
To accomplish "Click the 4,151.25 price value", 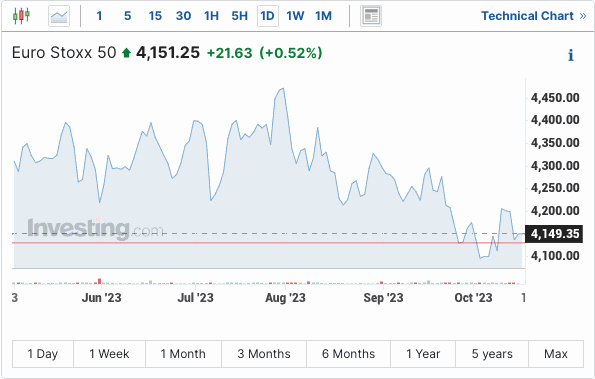I will pos(168,53).
